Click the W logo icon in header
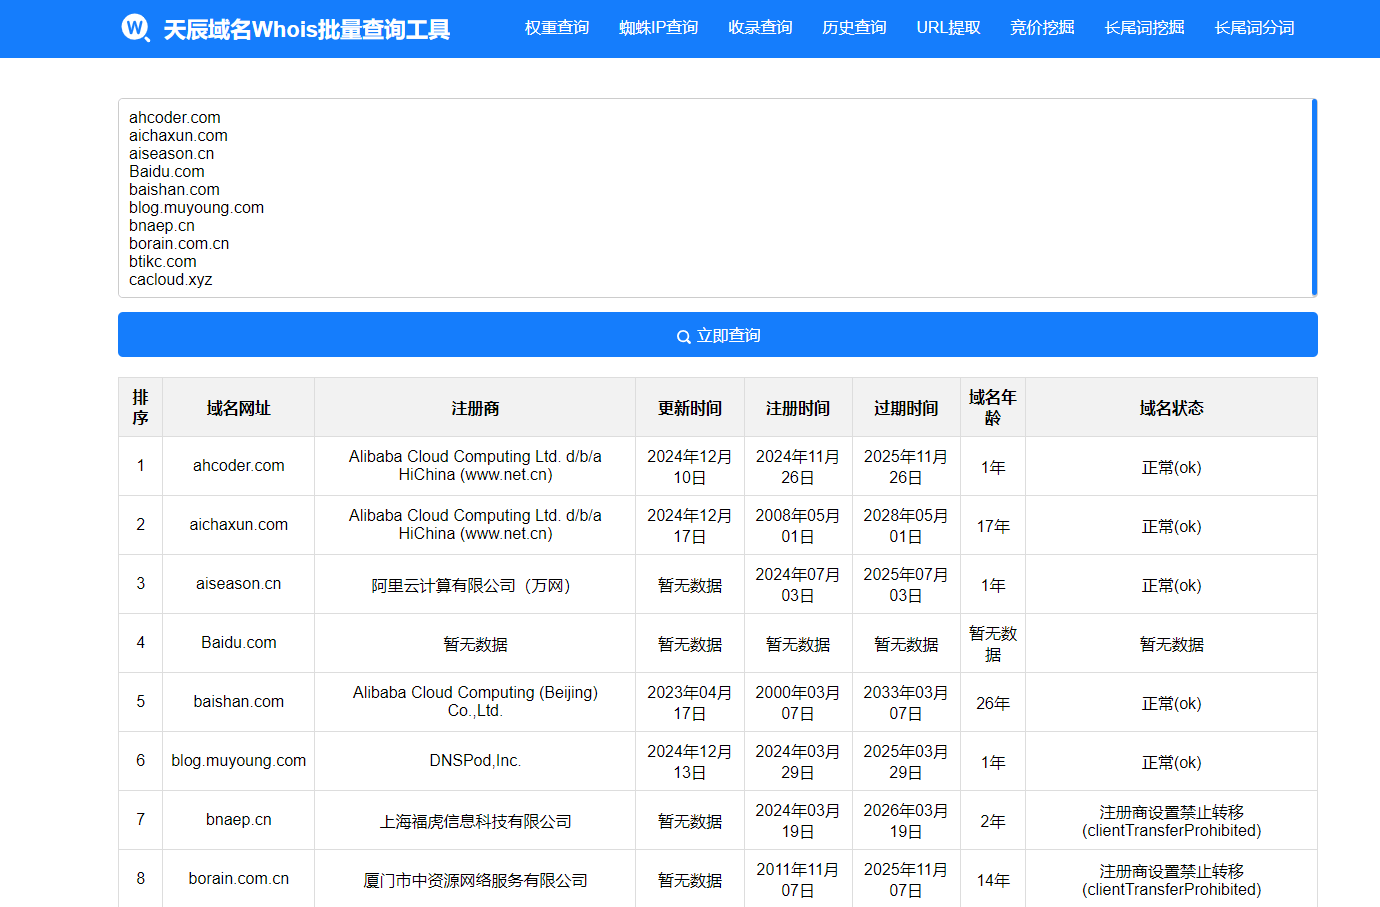The height and width of the screenshot is (907, 1380). [135, 28]
